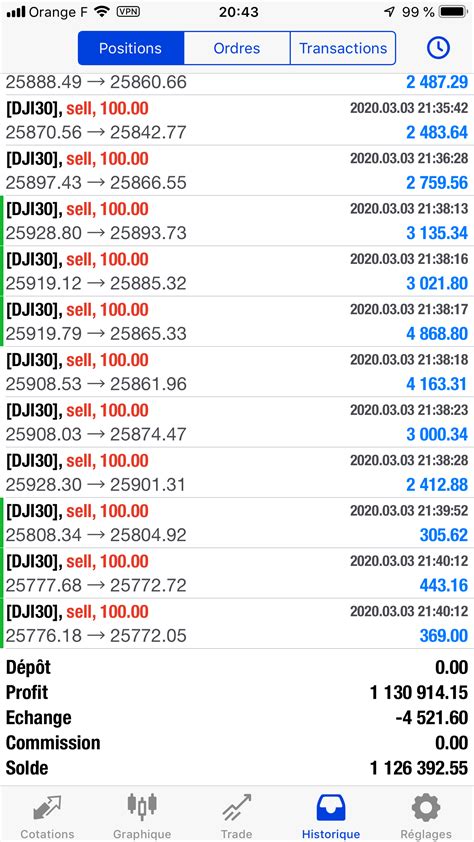
Task: Tap the 2 759.56 profit row
Action: (237, 170)
